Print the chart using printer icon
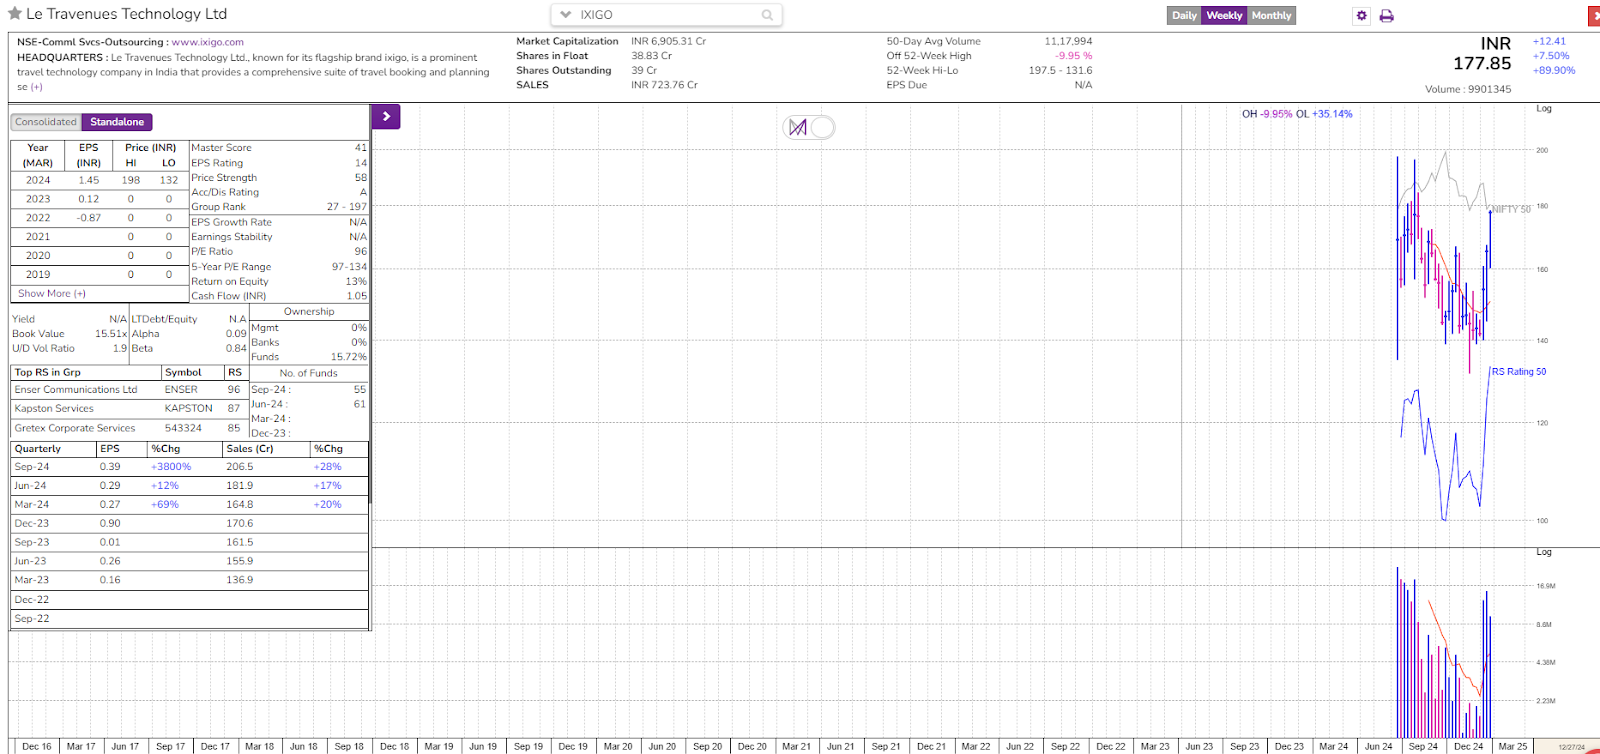Viewport: 1600px width, 754px height. [x=1386, y=15]
